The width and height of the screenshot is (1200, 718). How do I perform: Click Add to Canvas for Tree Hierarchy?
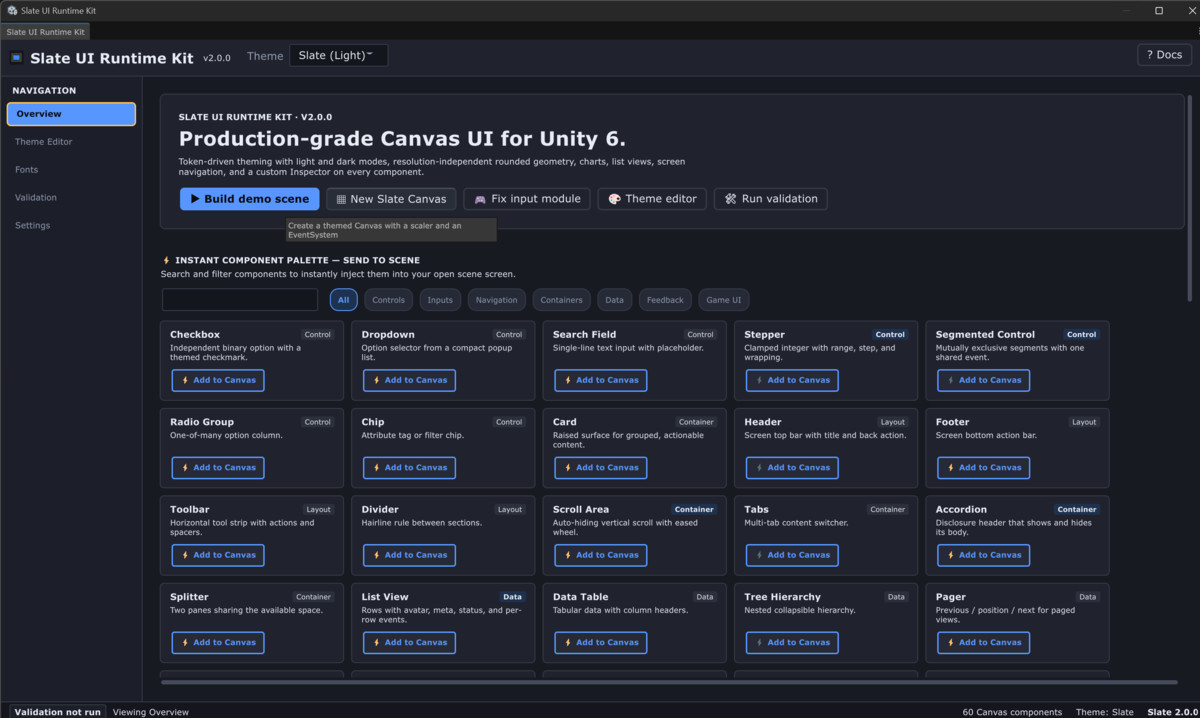point(792,643)
